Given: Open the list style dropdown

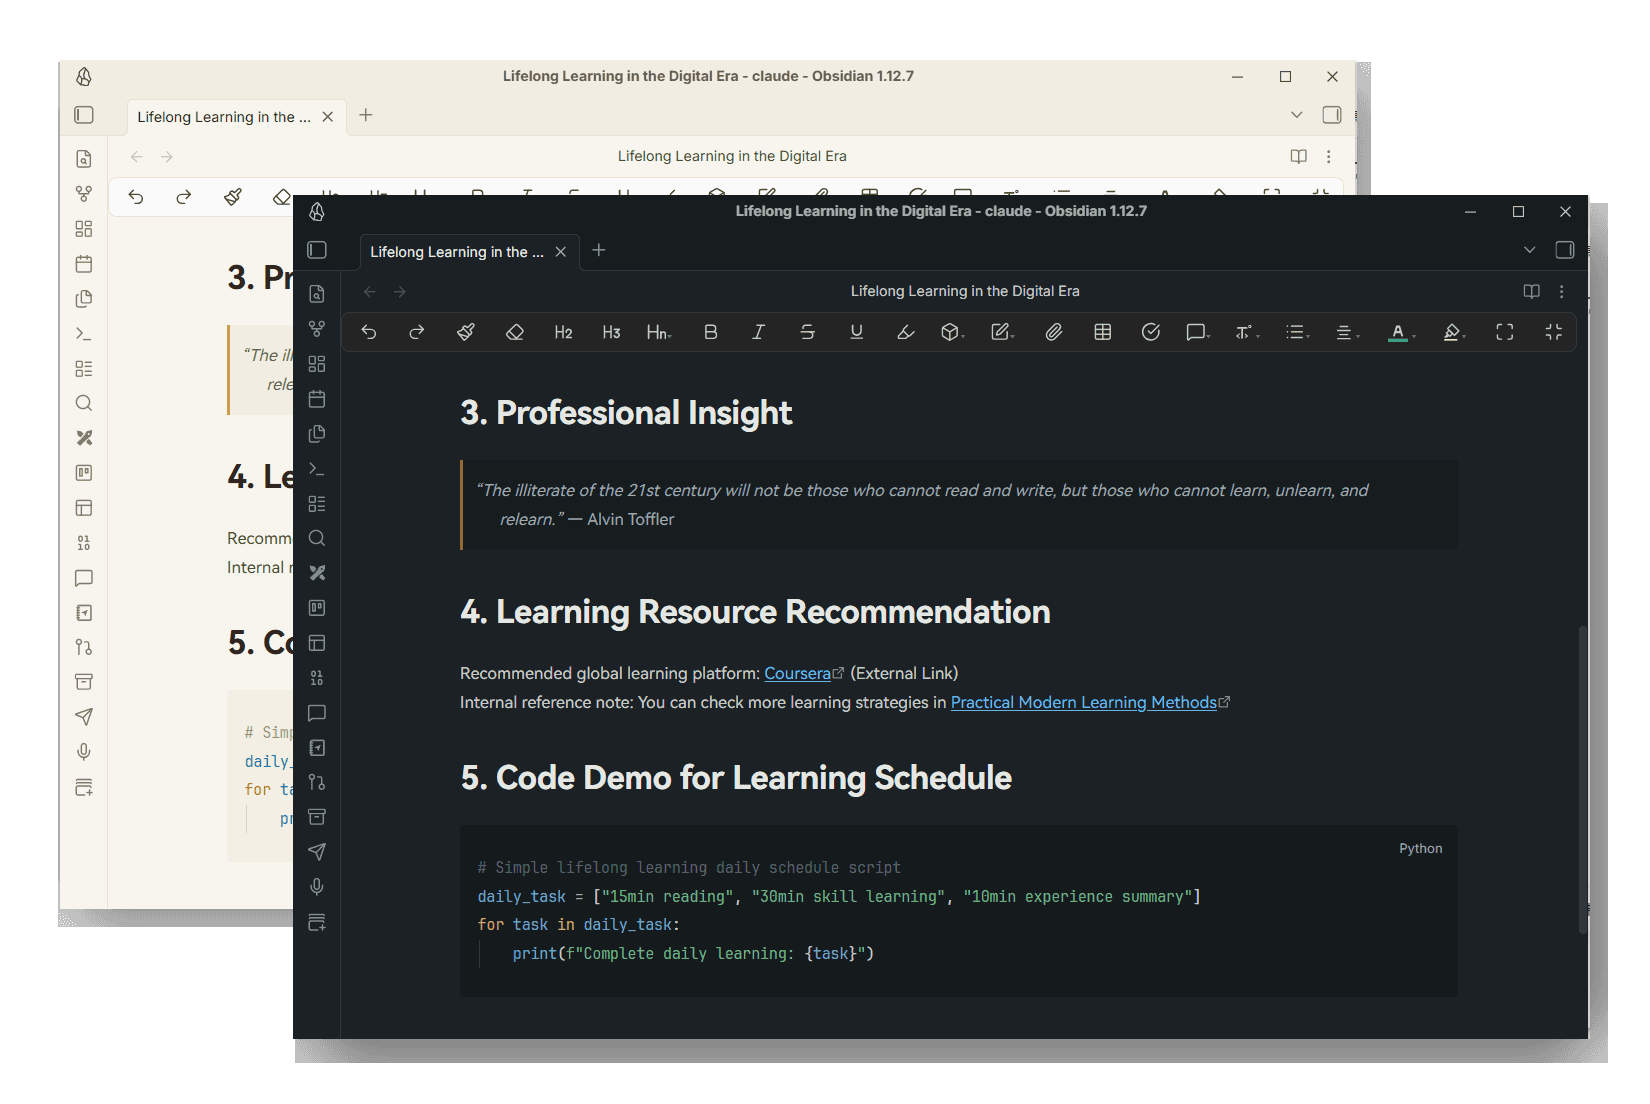Looking at the screenshot, I should click(1298, 332).
